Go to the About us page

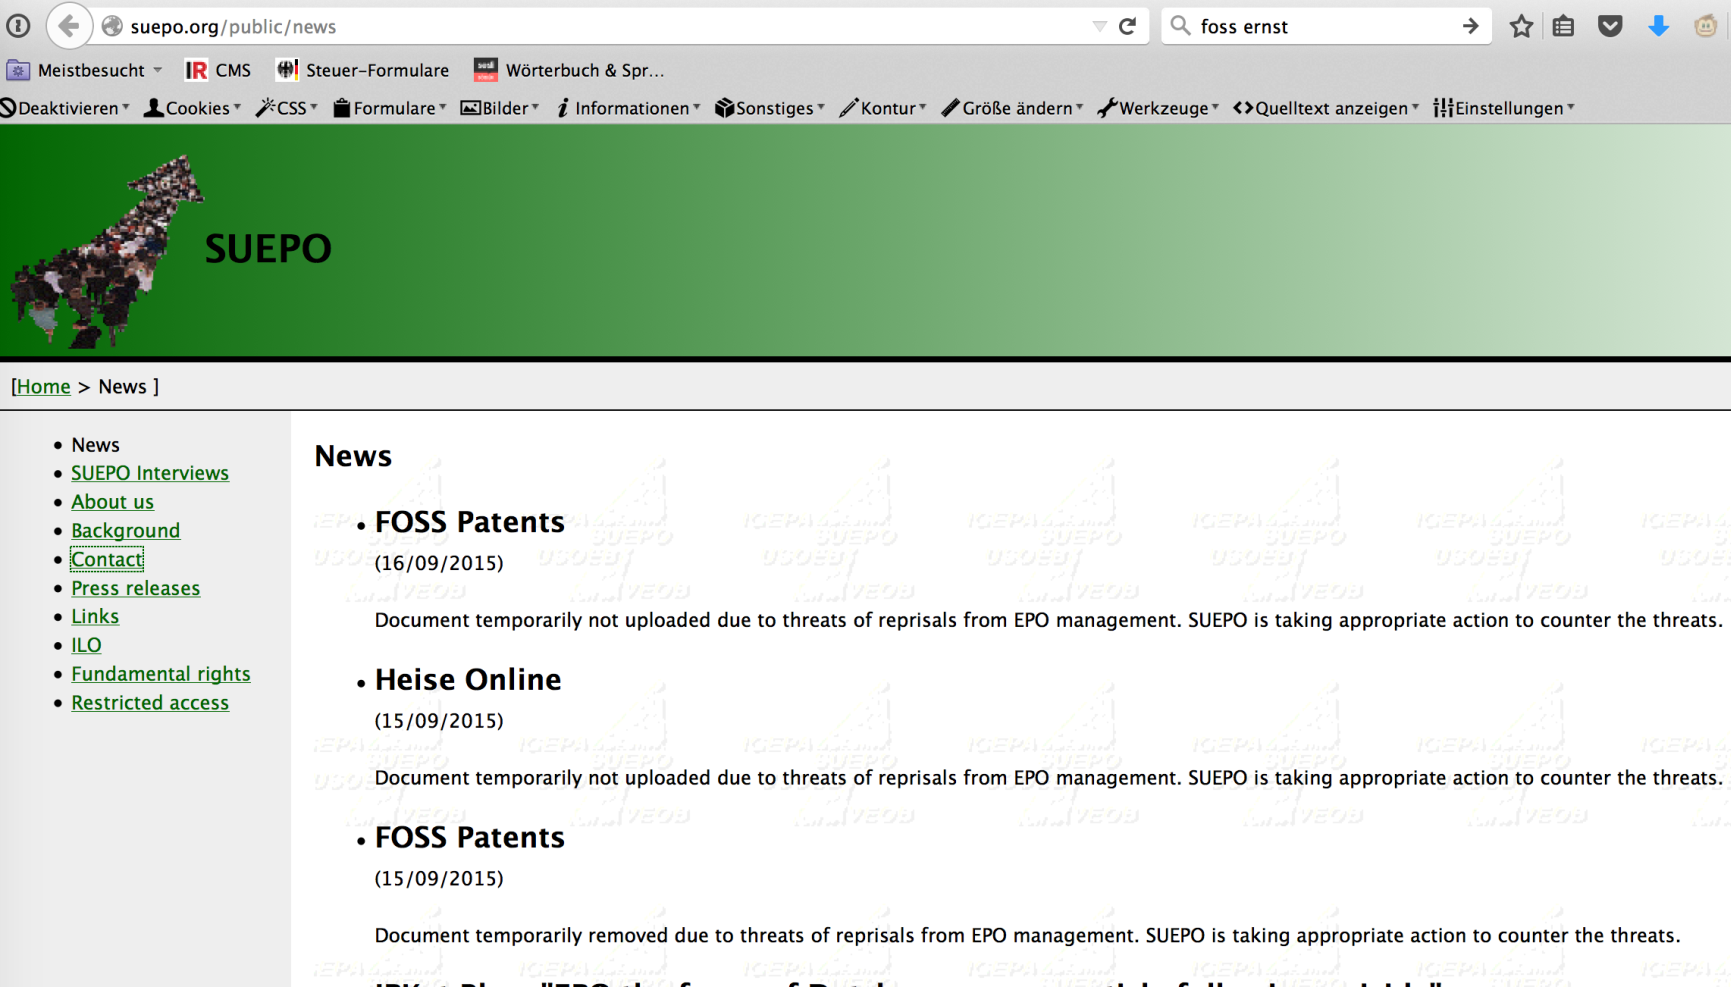click(112, 502)
